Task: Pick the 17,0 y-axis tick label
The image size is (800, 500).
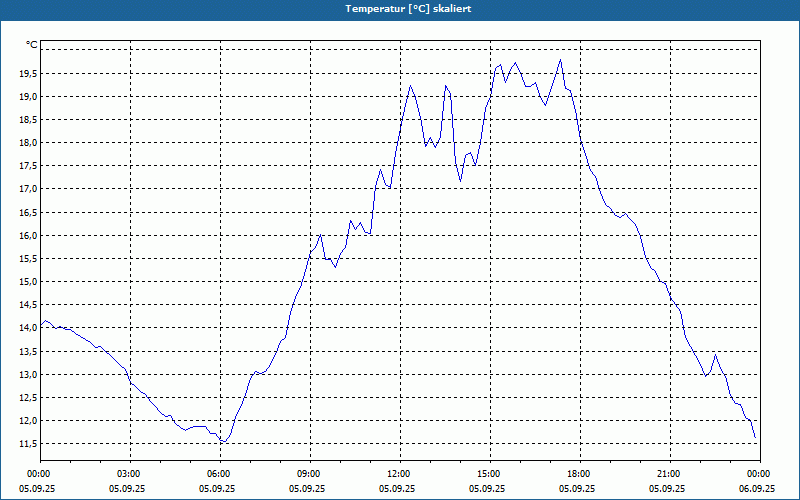Action: click(28, 189)
